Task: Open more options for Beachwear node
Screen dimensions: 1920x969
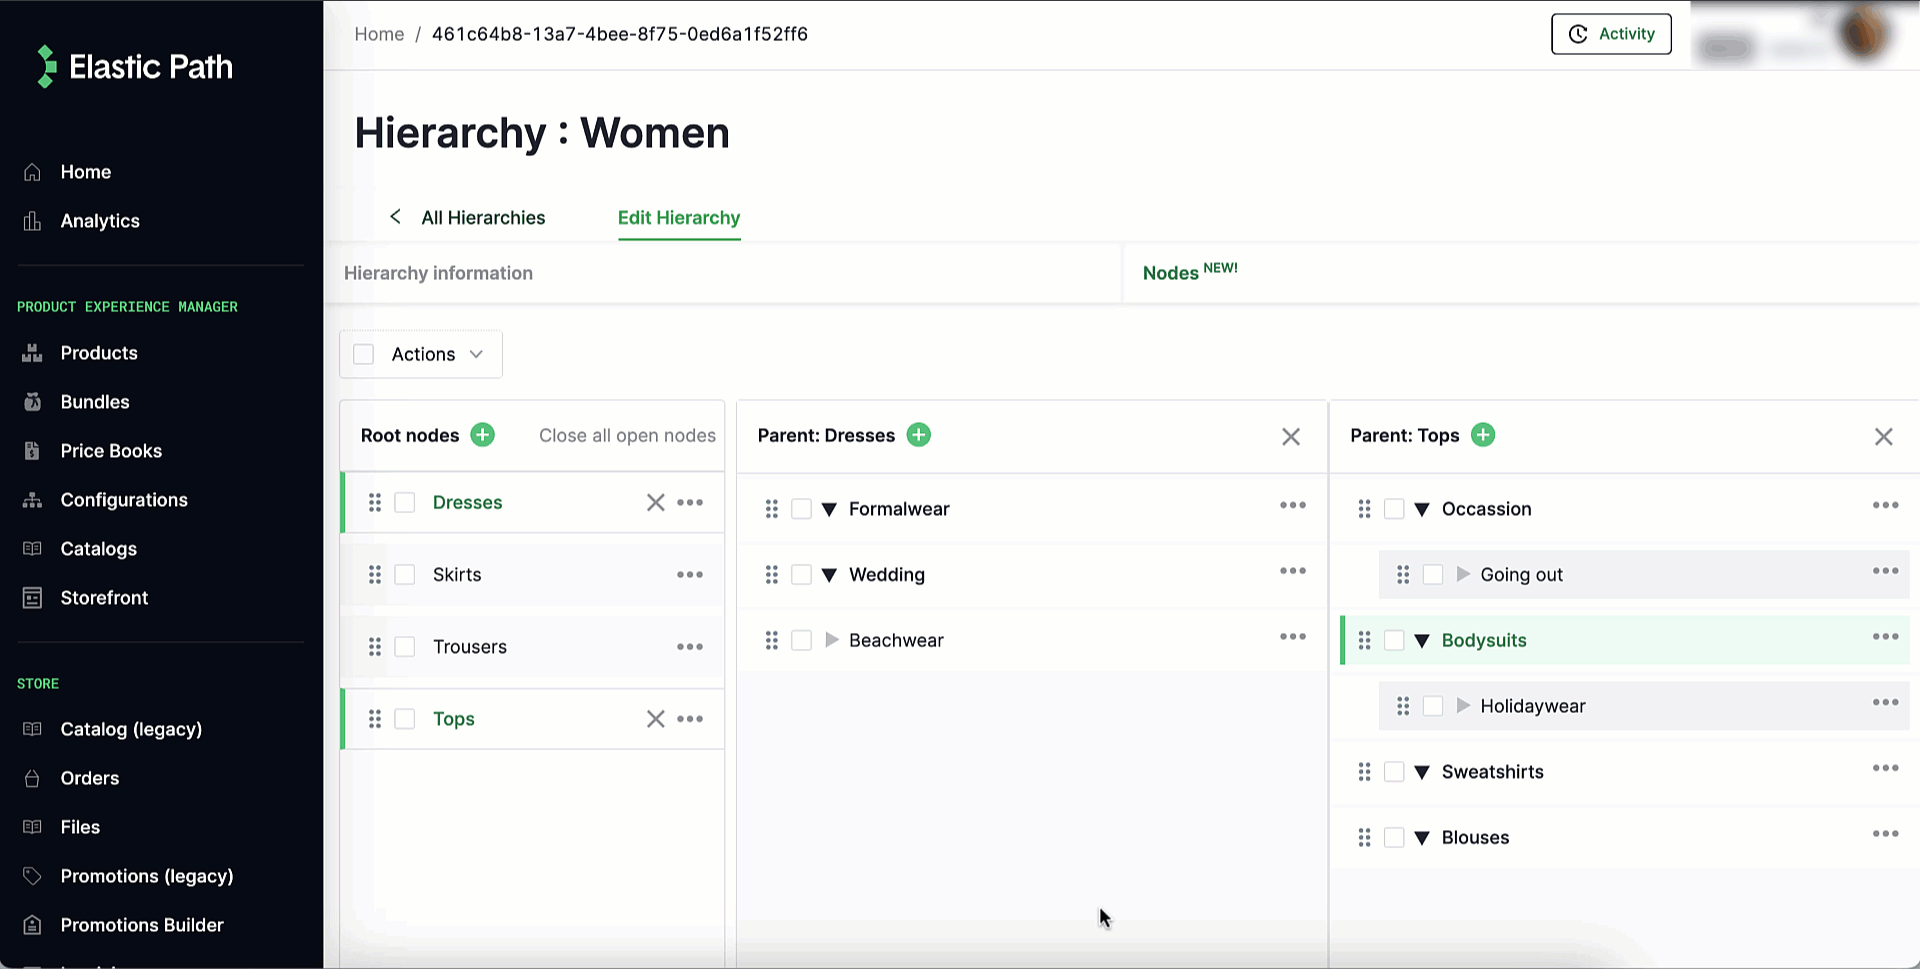Action: (1292, 637)
